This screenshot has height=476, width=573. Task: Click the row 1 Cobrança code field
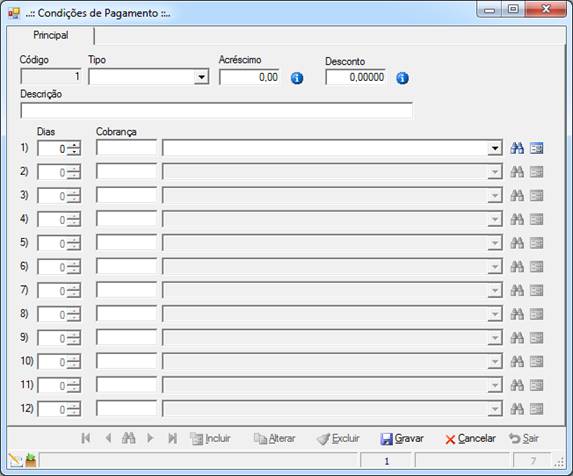pyautogui.click(x=126, y=148)
